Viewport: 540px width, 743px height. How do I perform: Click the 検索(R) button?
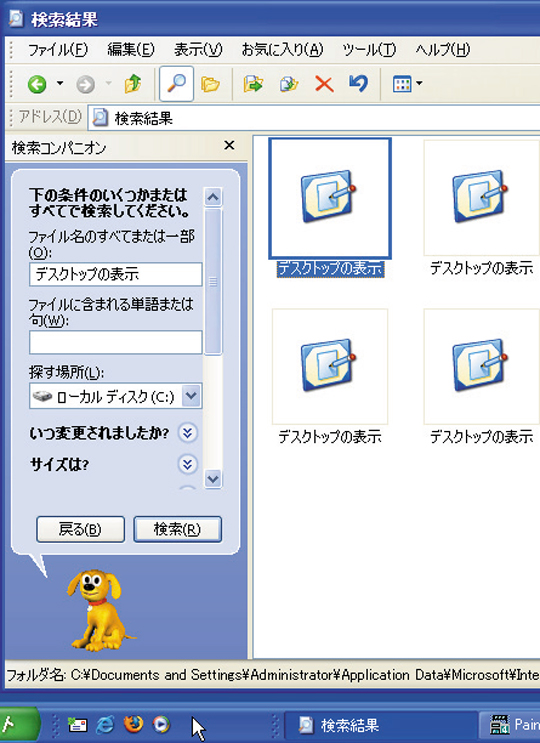178,529
